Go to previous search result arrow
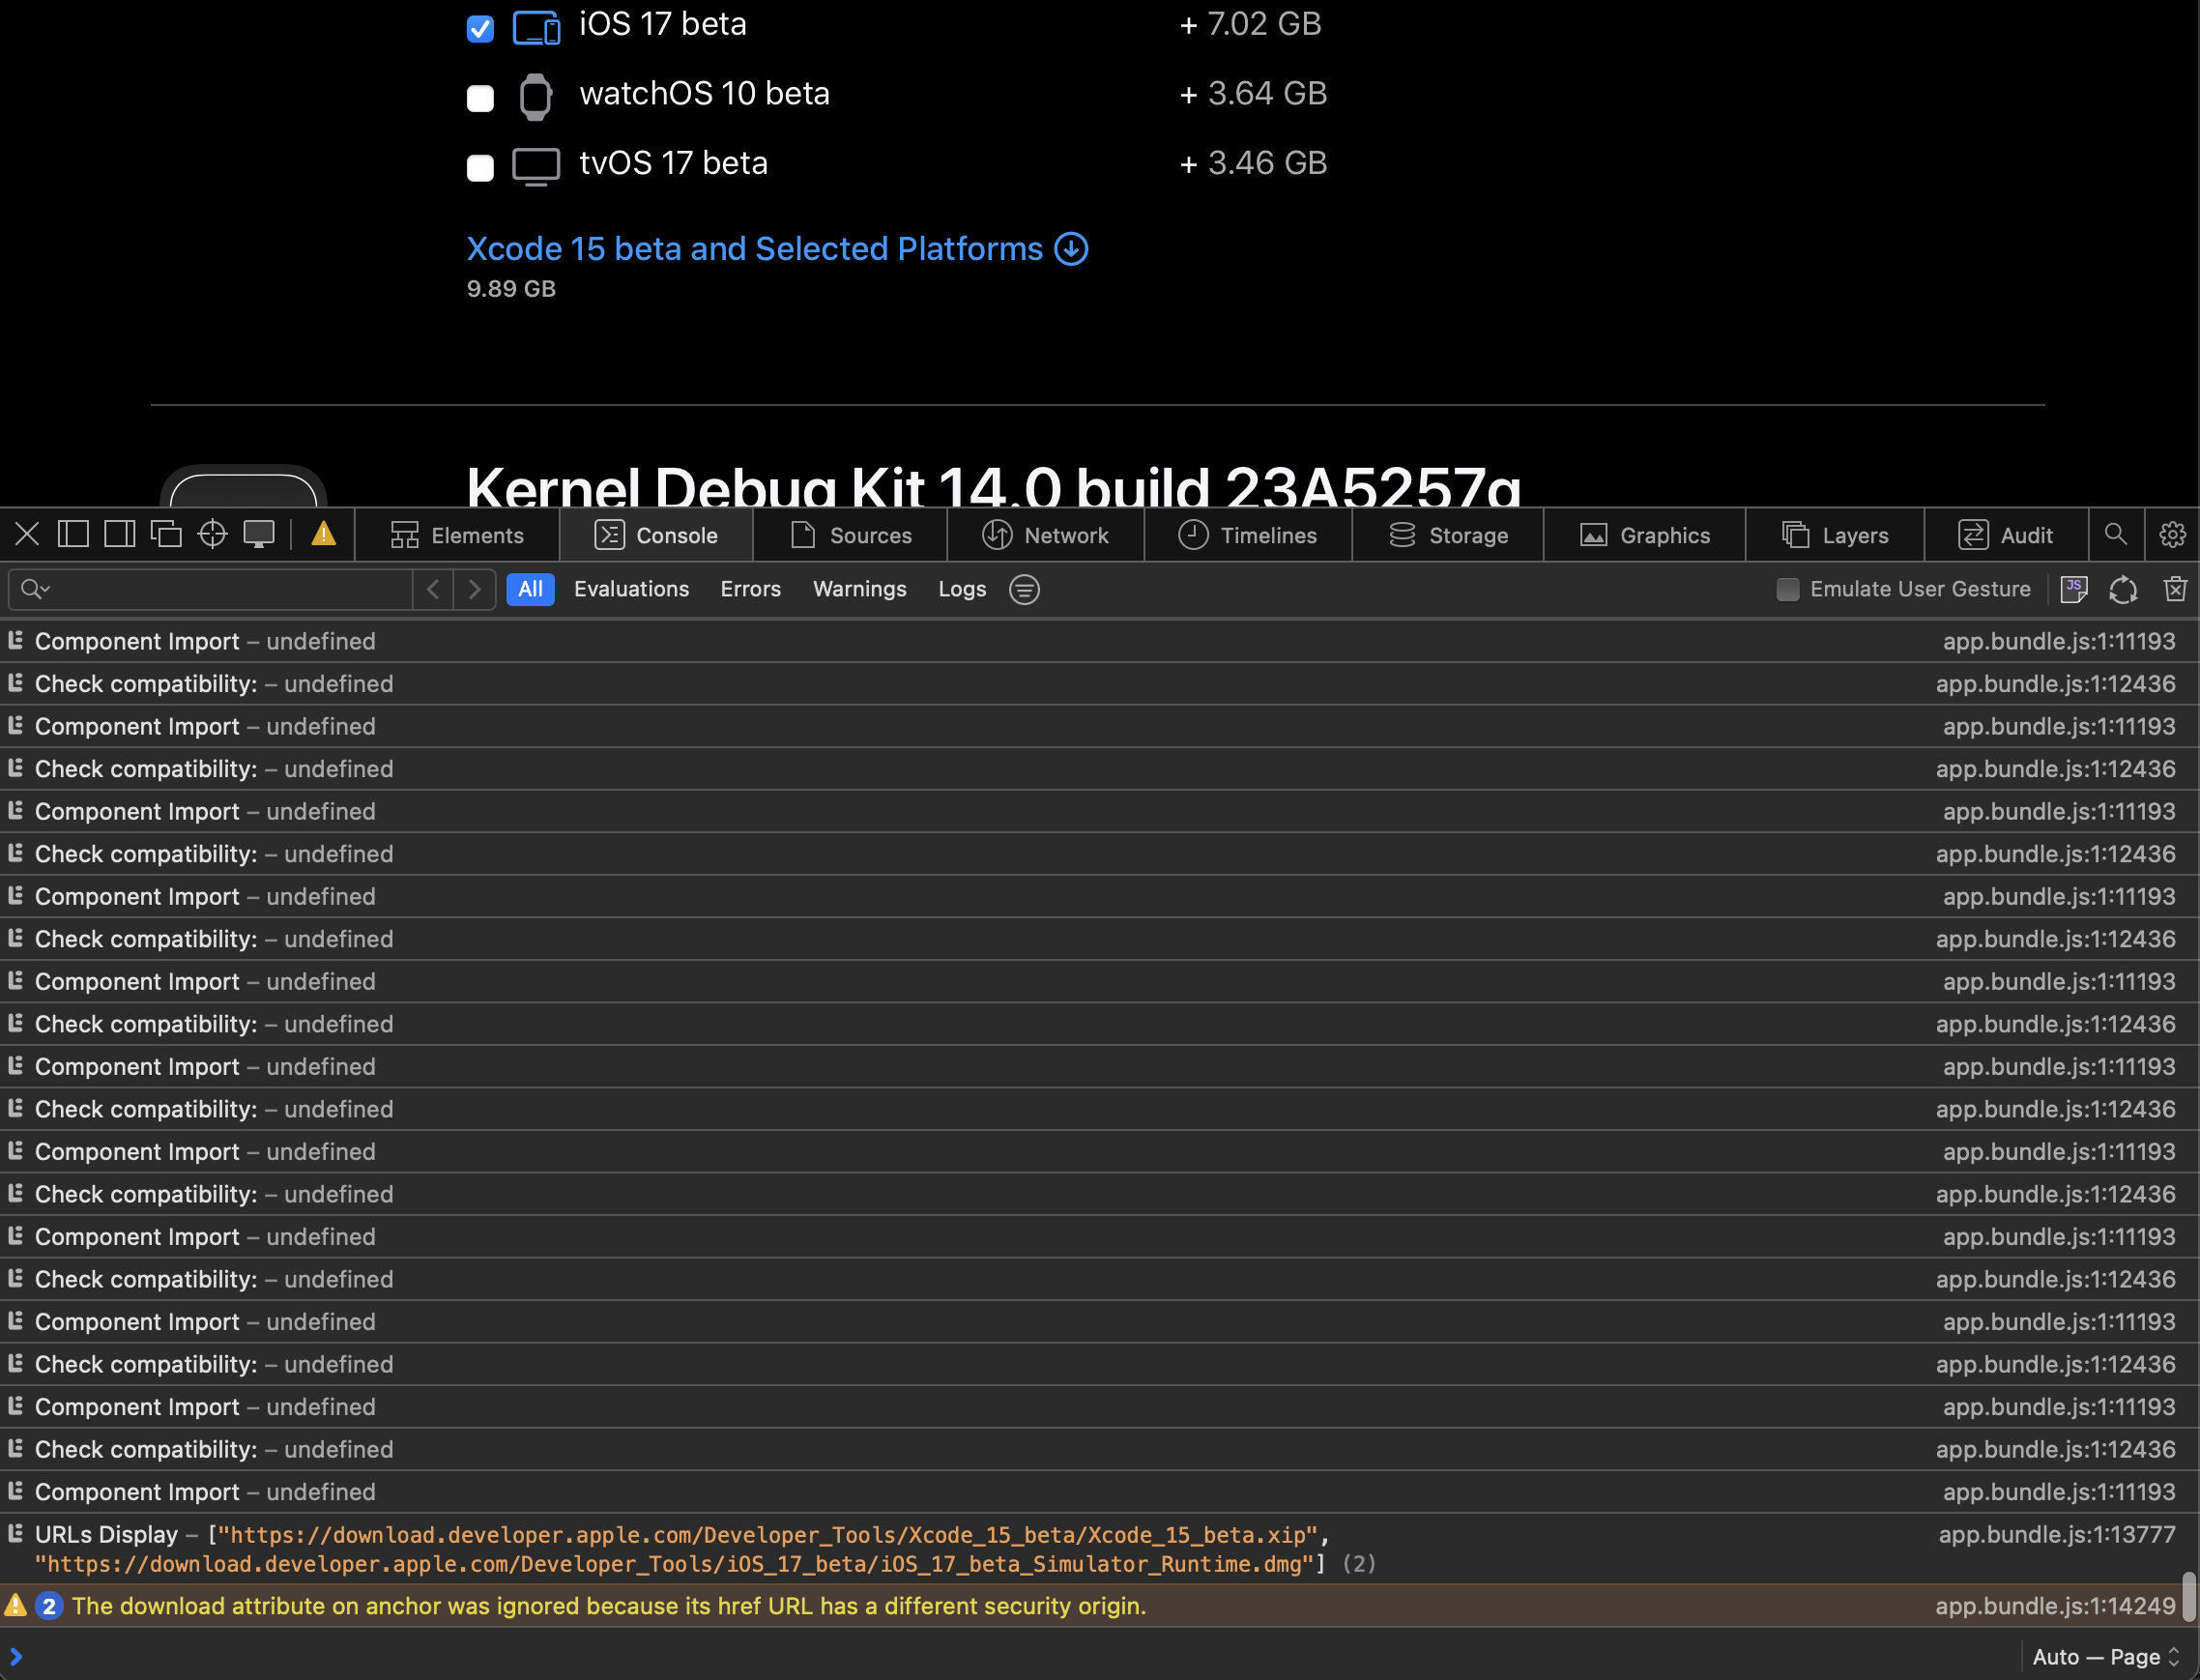The height and width of the screenshot is (1680, 2200). click(433, 590)
